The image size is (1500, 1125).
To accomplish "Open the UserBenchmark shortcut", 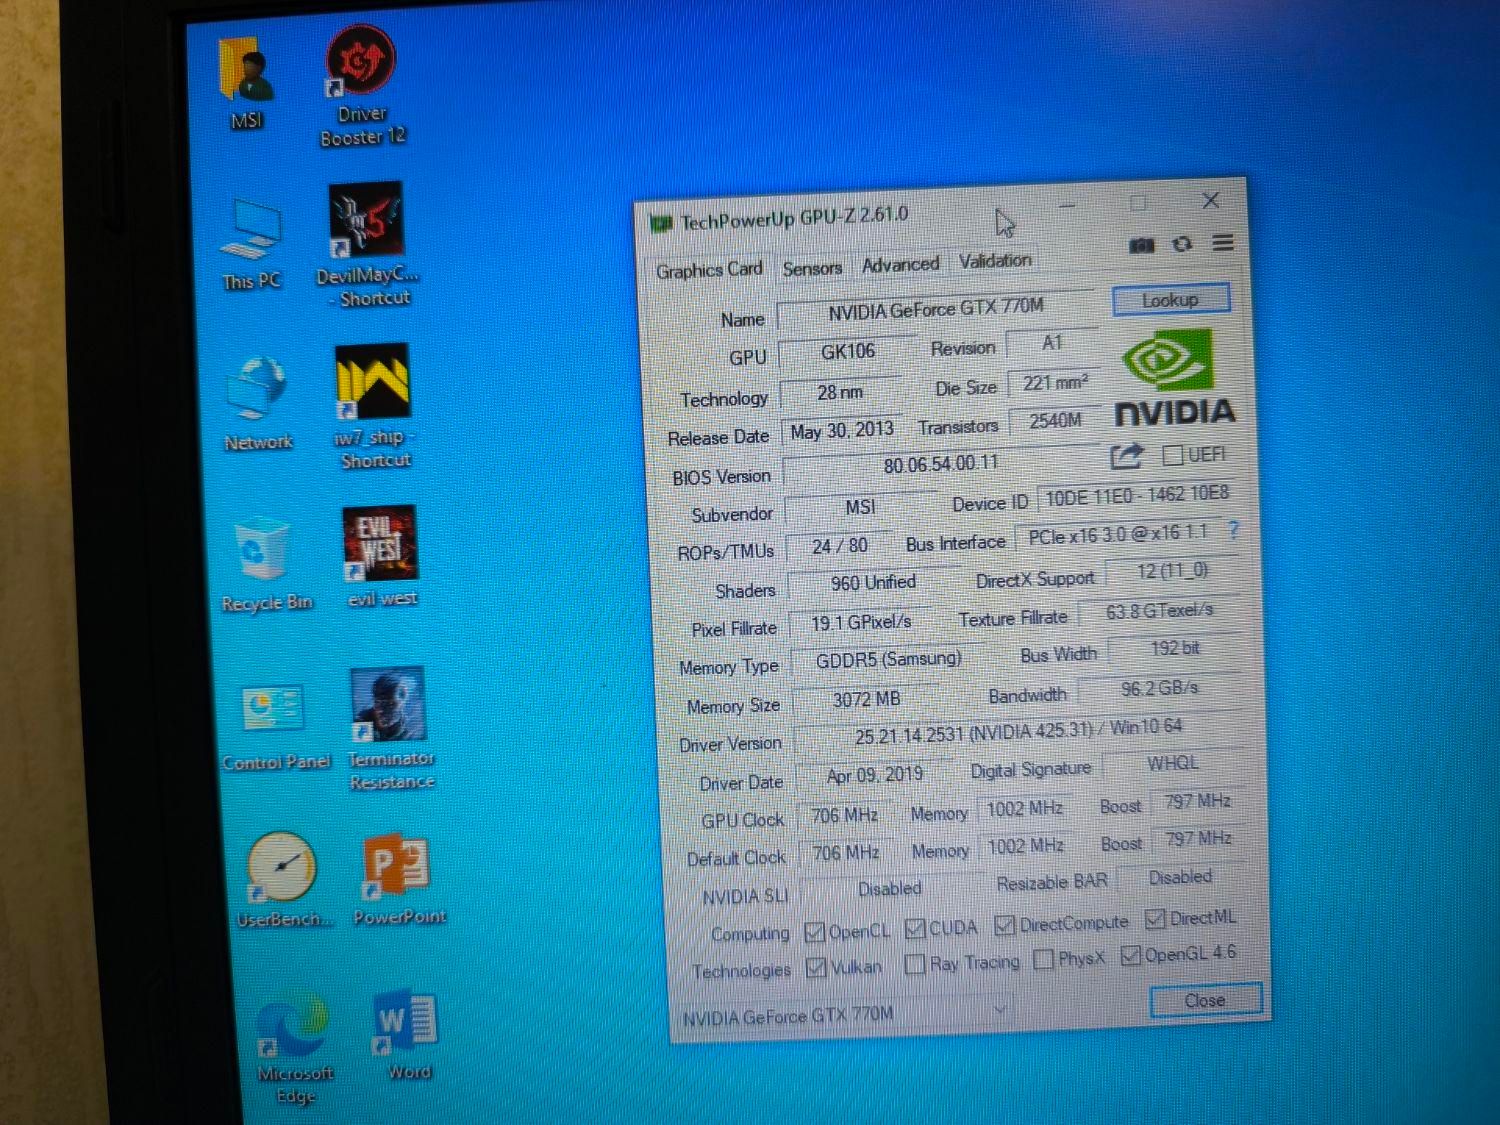I will tap(283, 879).
